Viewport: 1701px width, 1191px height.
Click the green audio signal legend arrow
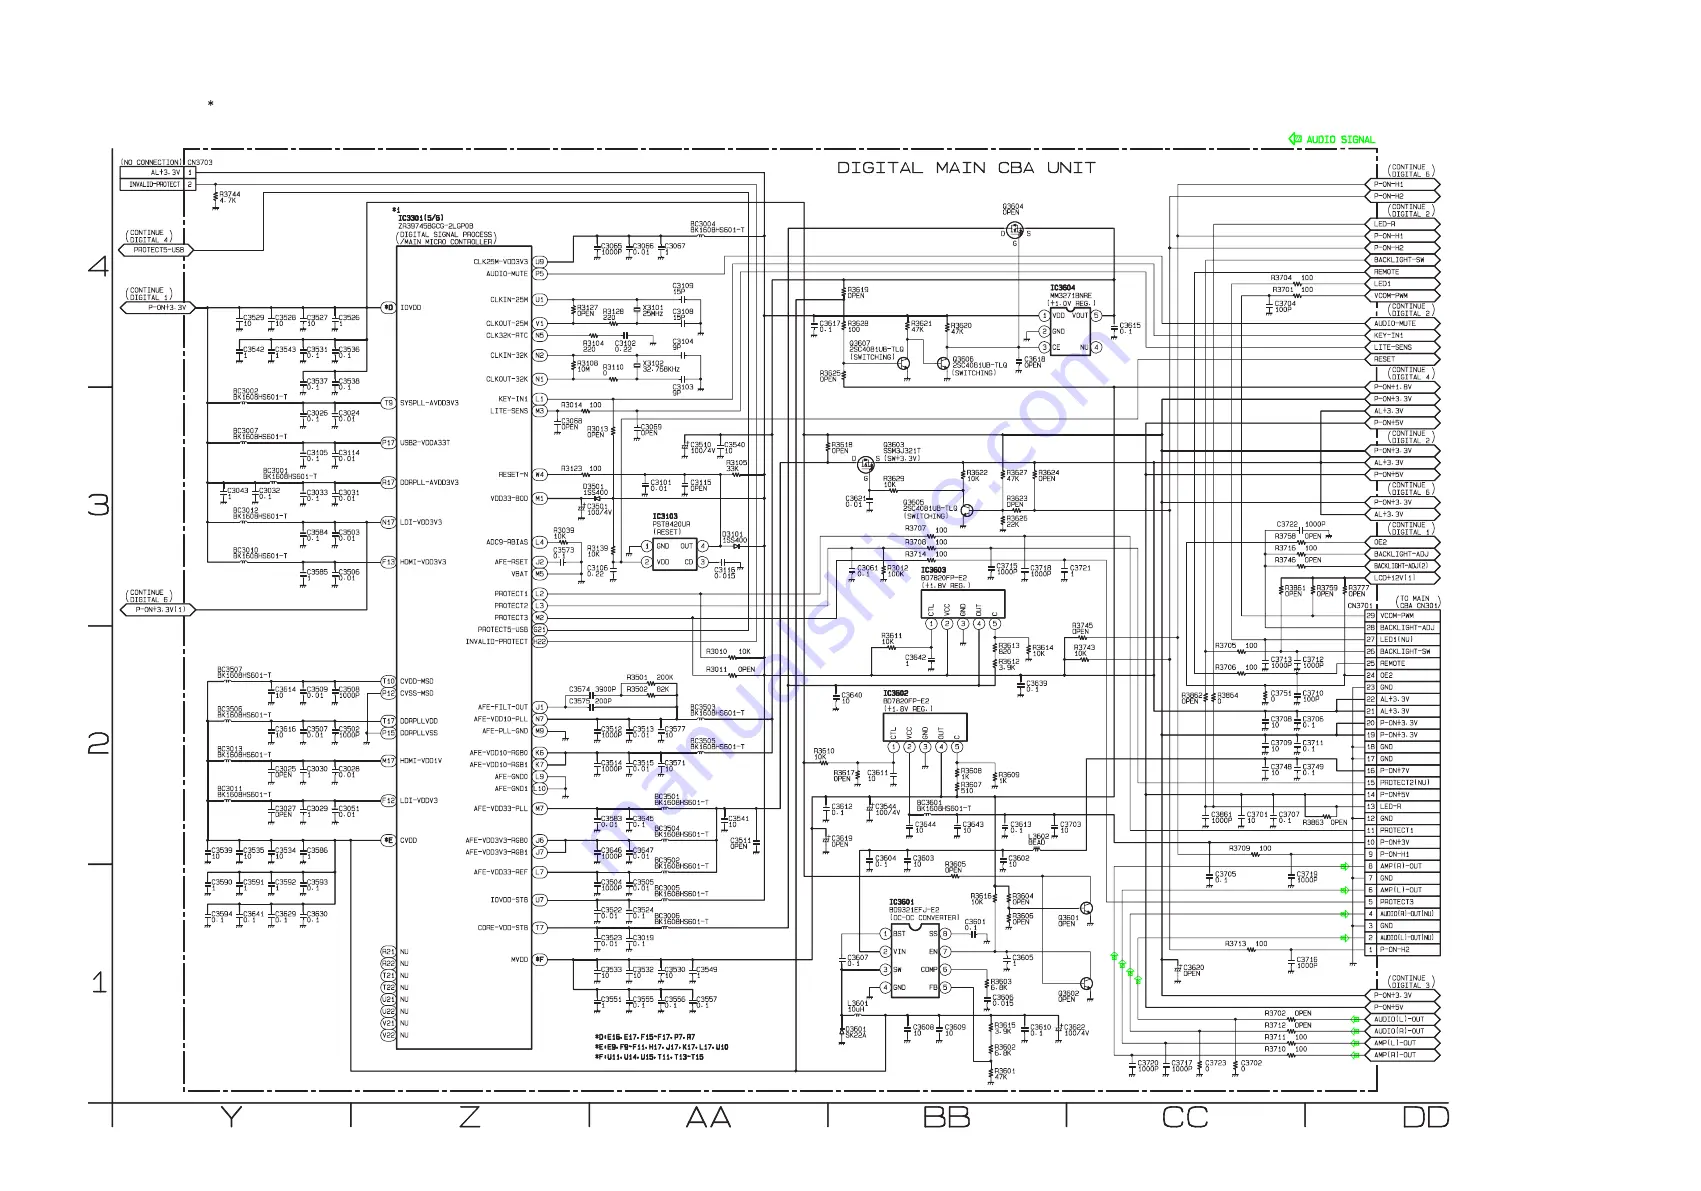[x=1295, y=139]
